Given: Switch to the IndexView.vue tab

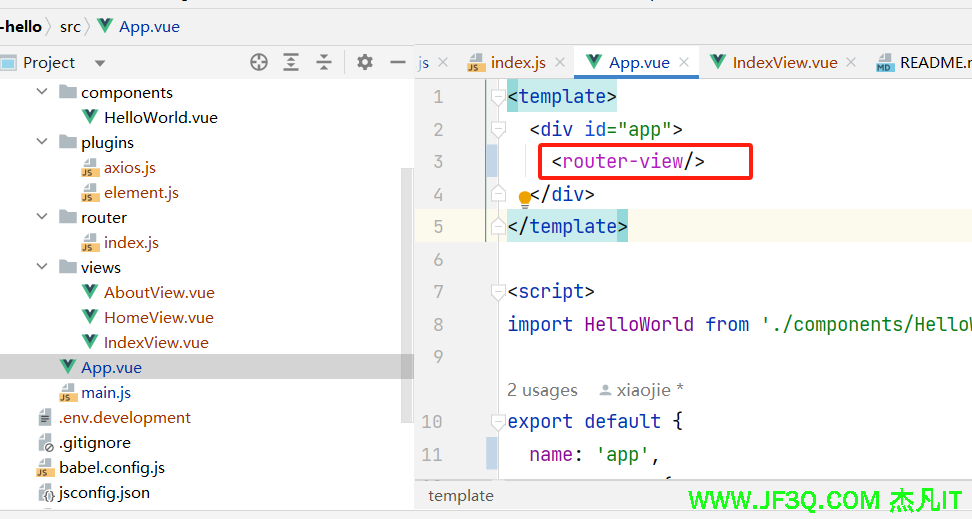Looking at the screenshot, I should click(x=784, y=62).
